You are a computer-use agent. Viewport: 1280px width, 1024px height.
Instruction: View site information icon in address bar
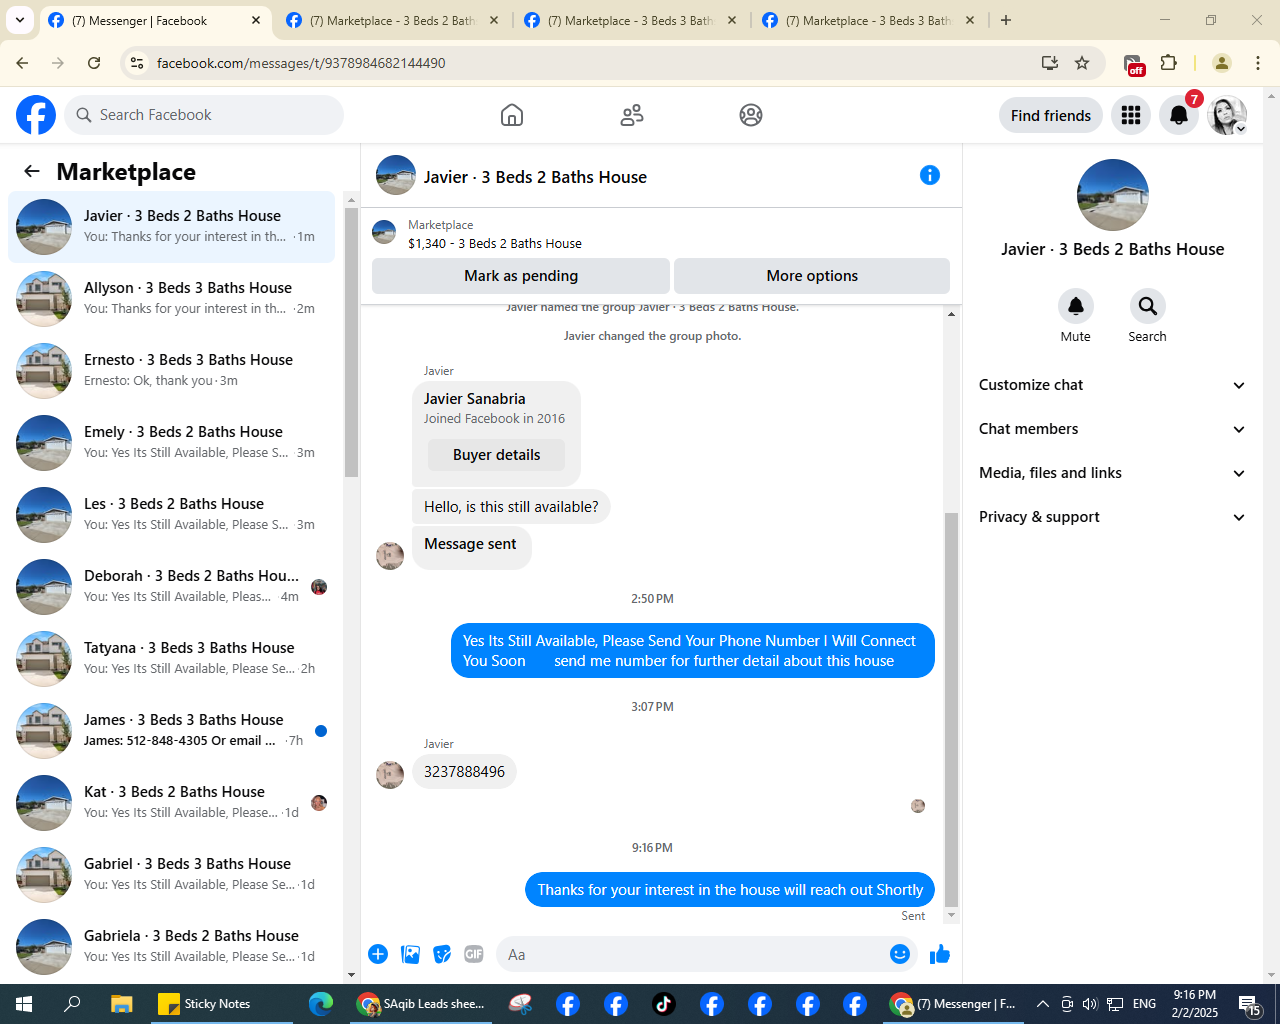coord(137,63)
